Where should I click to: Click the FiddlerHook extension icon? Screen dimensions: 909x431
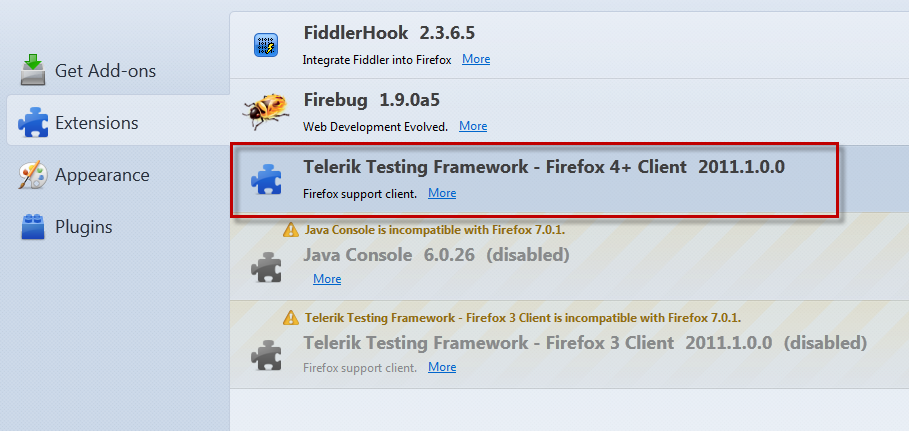[x=266, y=45]
